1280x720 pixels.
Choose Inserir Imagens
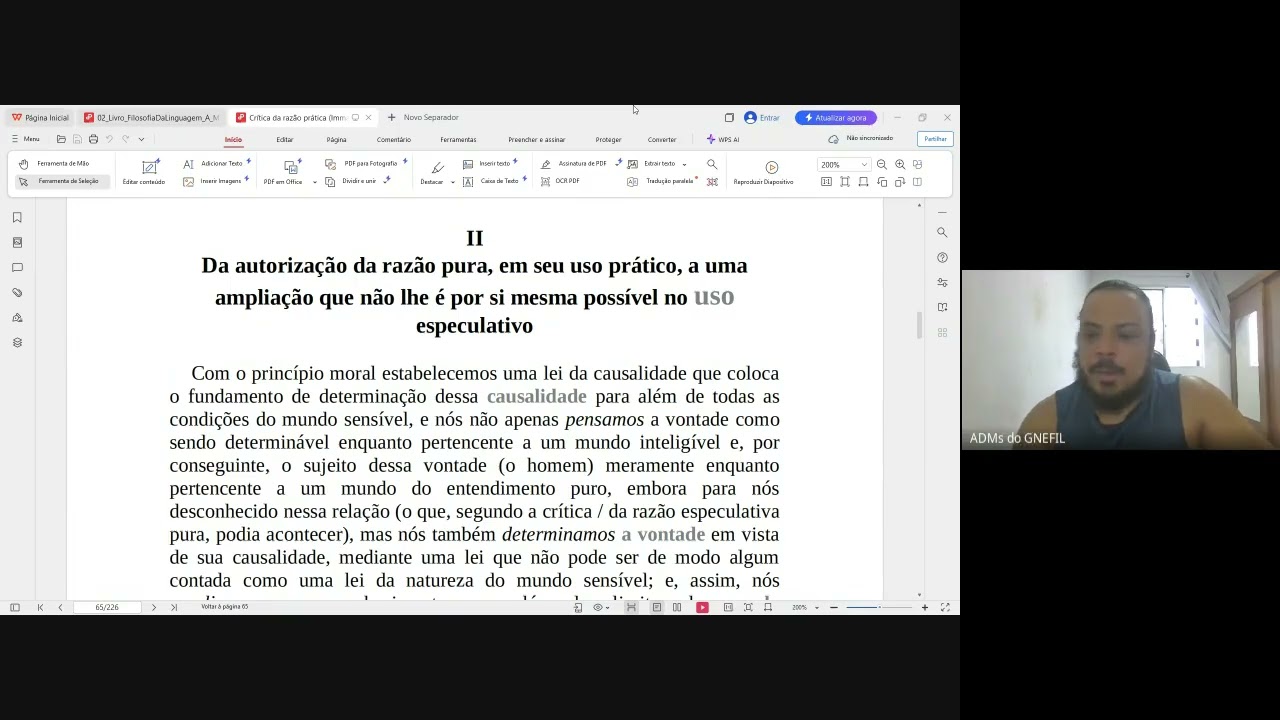(x=215, y=181)
